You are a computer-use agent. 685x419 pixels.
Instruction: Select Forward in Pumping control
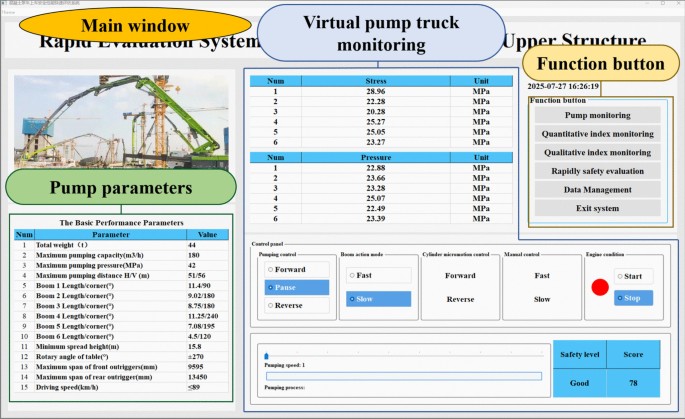pos(297,270)
